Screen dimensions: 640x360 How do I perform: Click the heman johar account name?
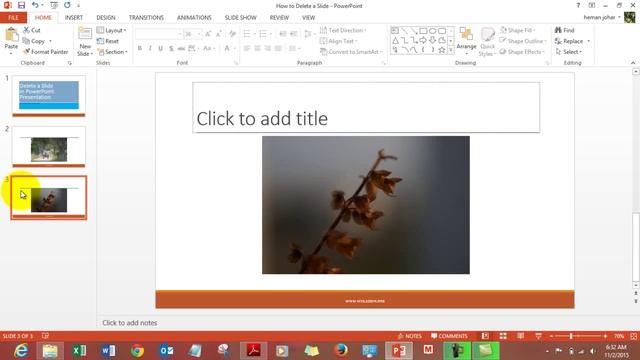[x=599, y=18]
